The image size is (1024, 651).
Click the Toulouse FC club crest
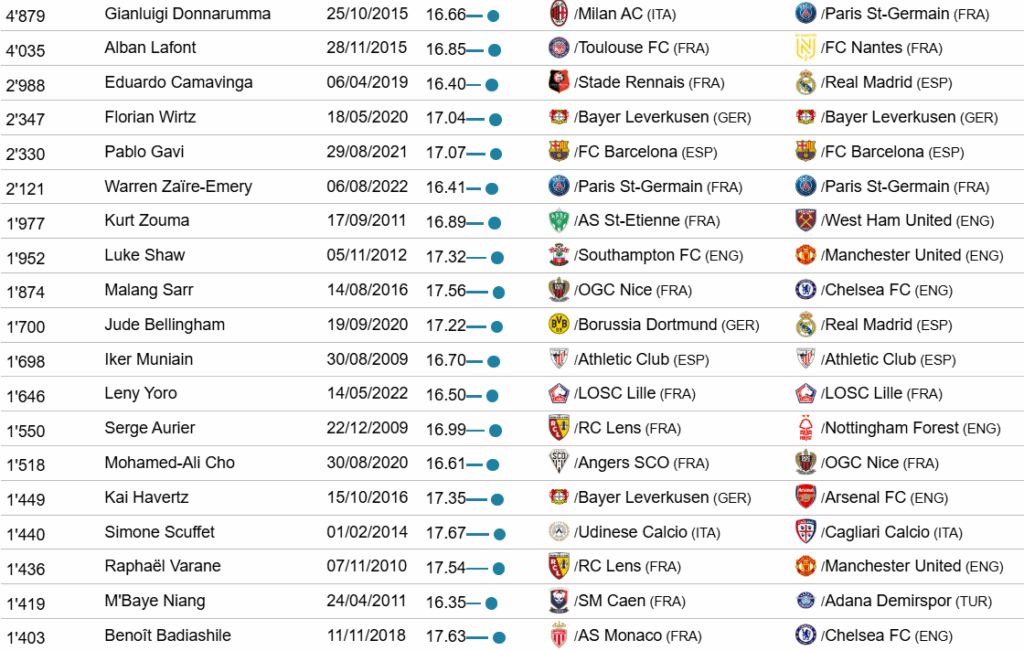click(x=559, y=48)
